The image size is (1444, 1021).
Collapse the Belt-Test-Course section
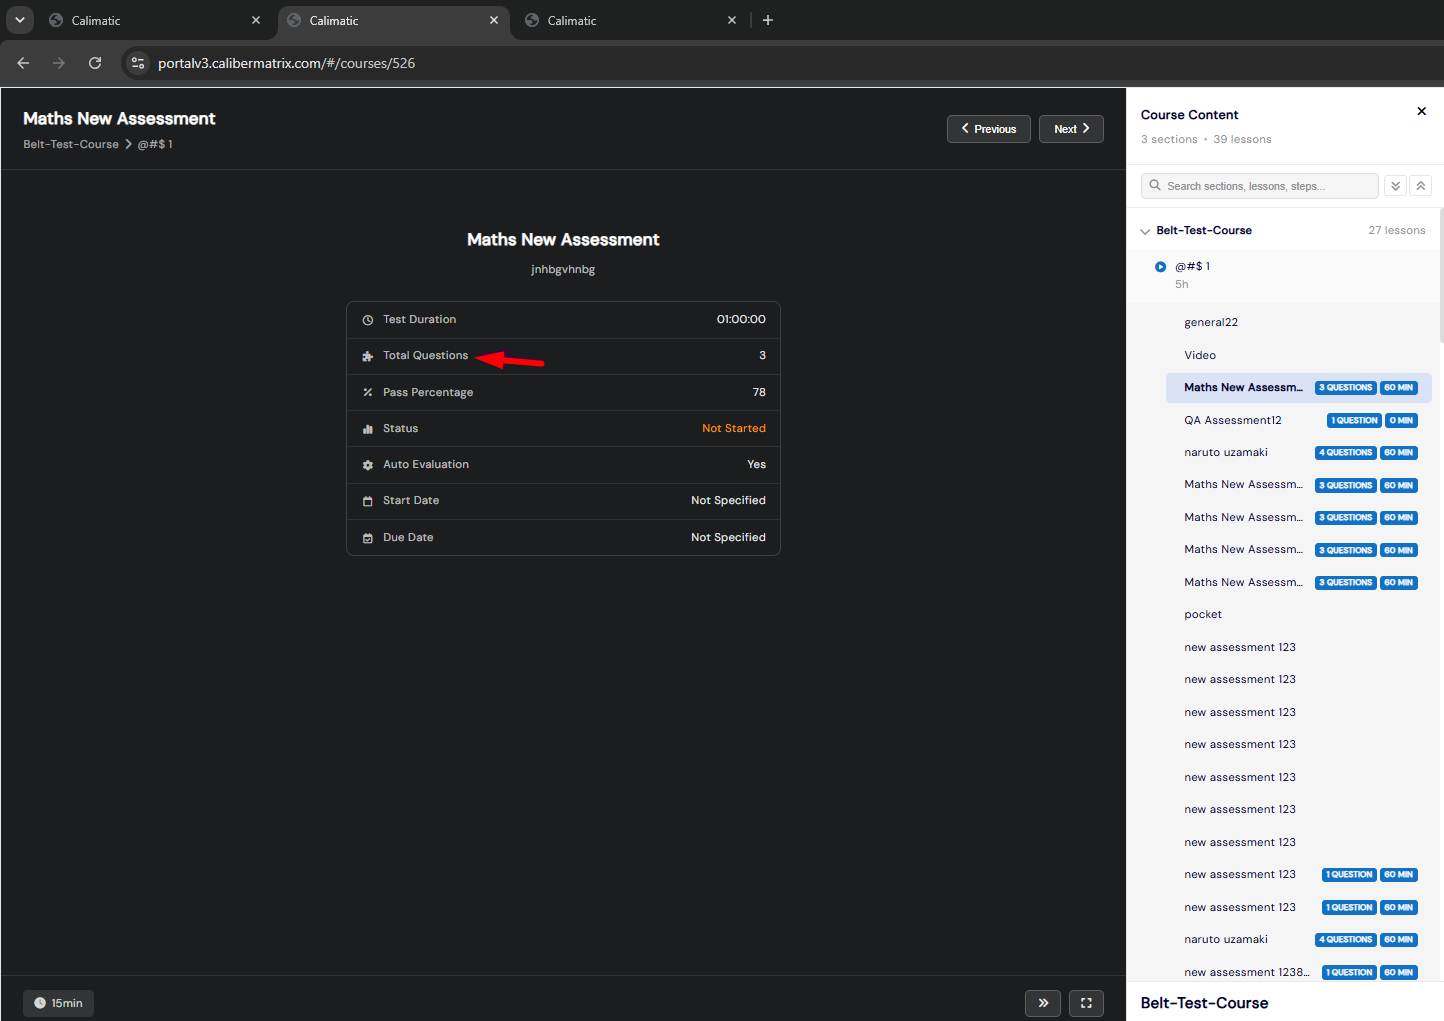click(1145, 231)
